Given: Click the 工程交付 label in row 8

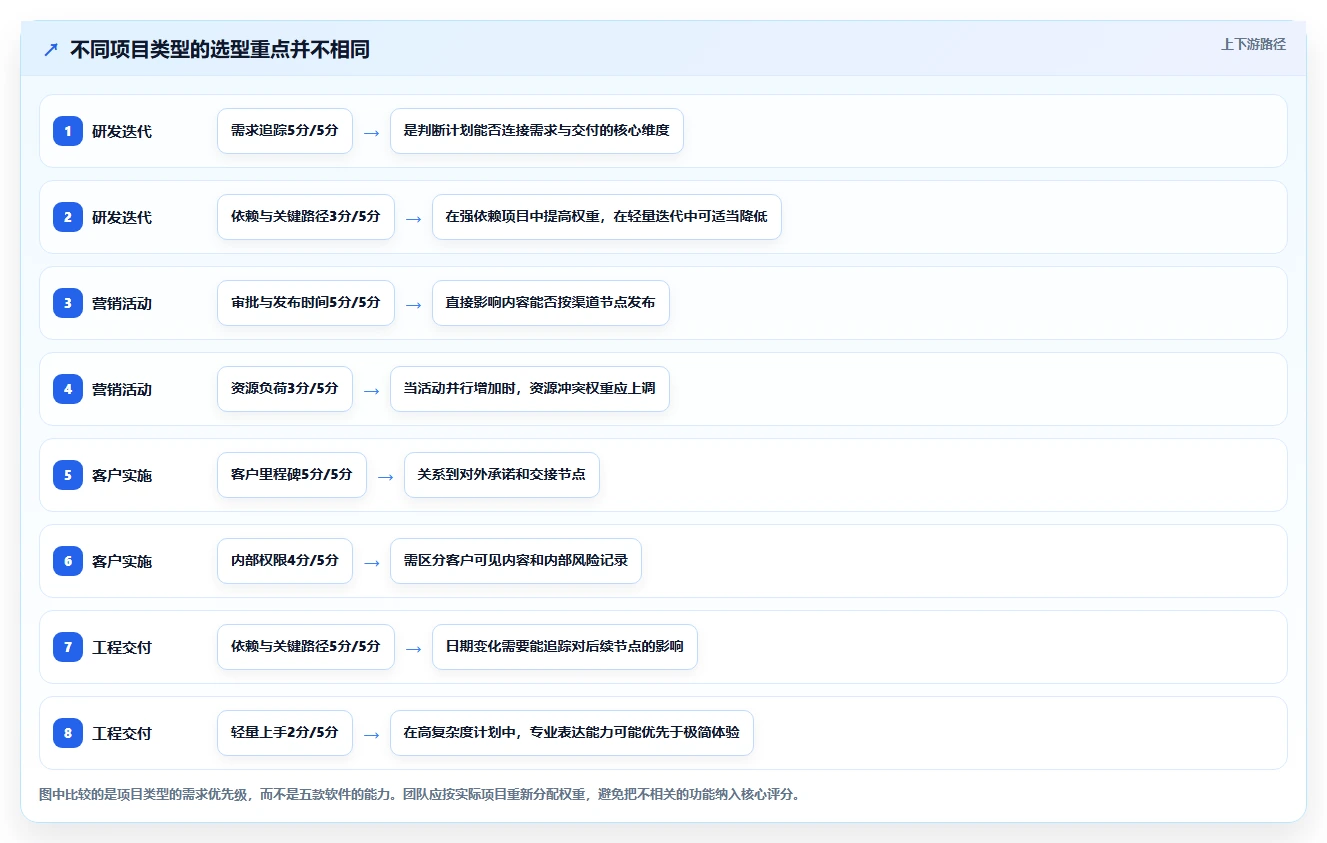Looking at the screenshot, I should click(x=122, y=733).
